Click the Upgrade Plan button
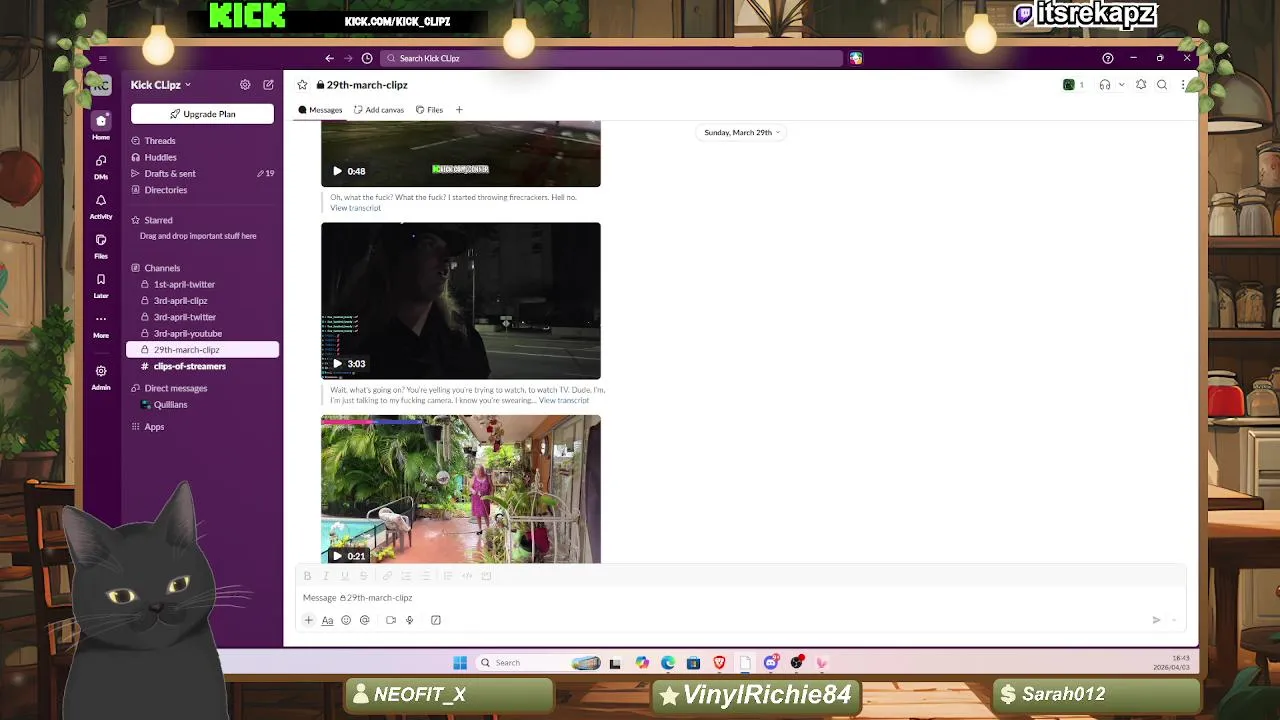The height and width of the screenshot is (720, 1280). pos(202,114)
